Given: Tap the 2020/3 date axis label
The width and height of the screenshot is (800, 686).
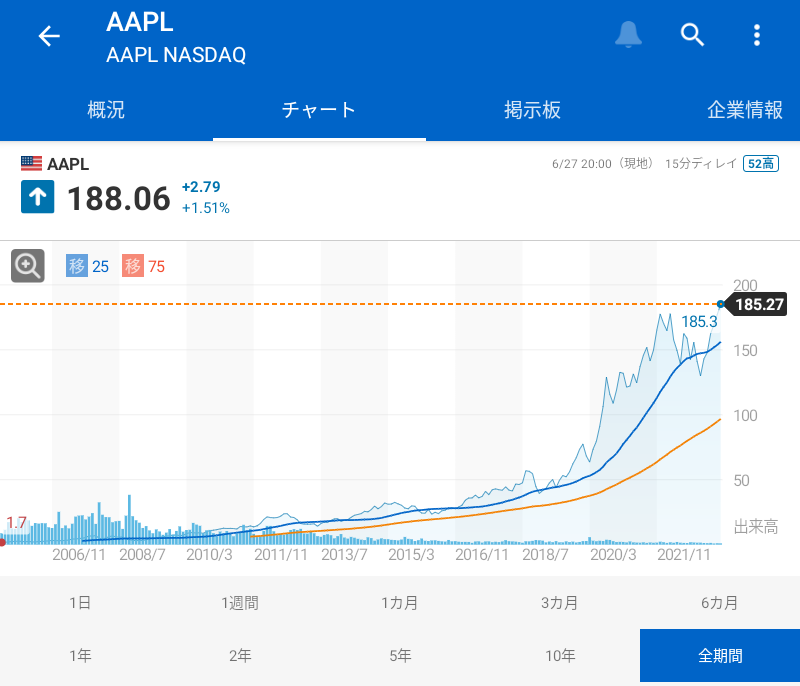Looking at the screenshot, I should pos(613,554).
